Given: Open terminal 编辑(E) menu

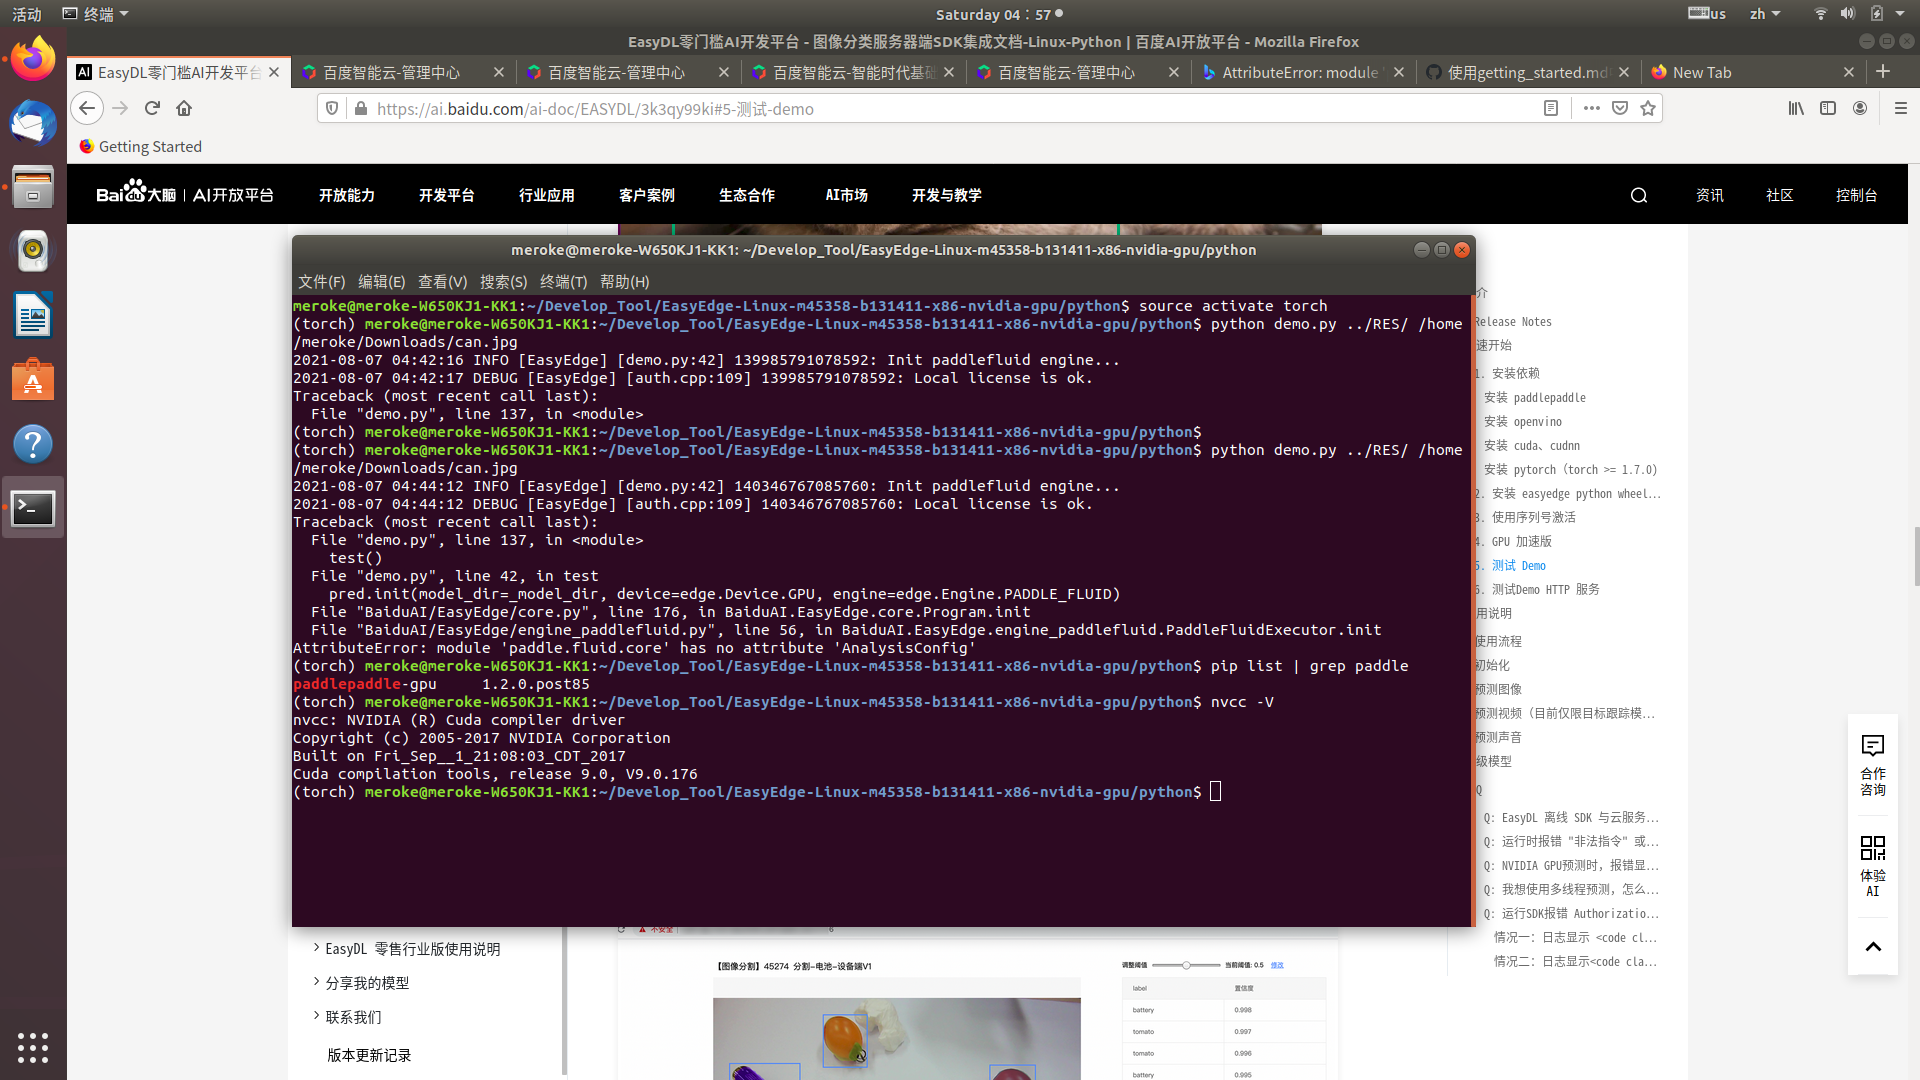Looking at the screenshot, I should (x=381, y=282).
